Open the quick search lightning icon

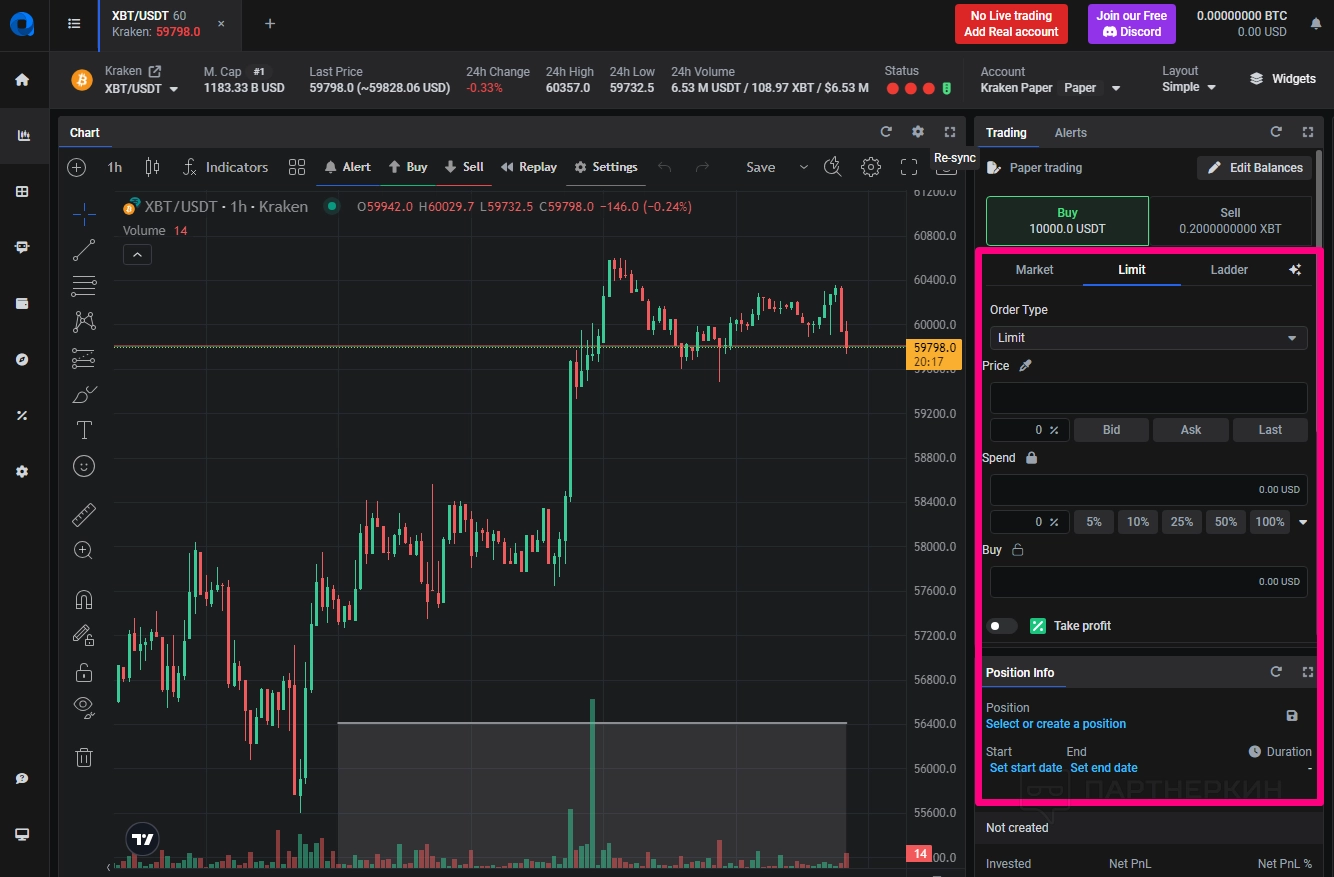[832, 167]
